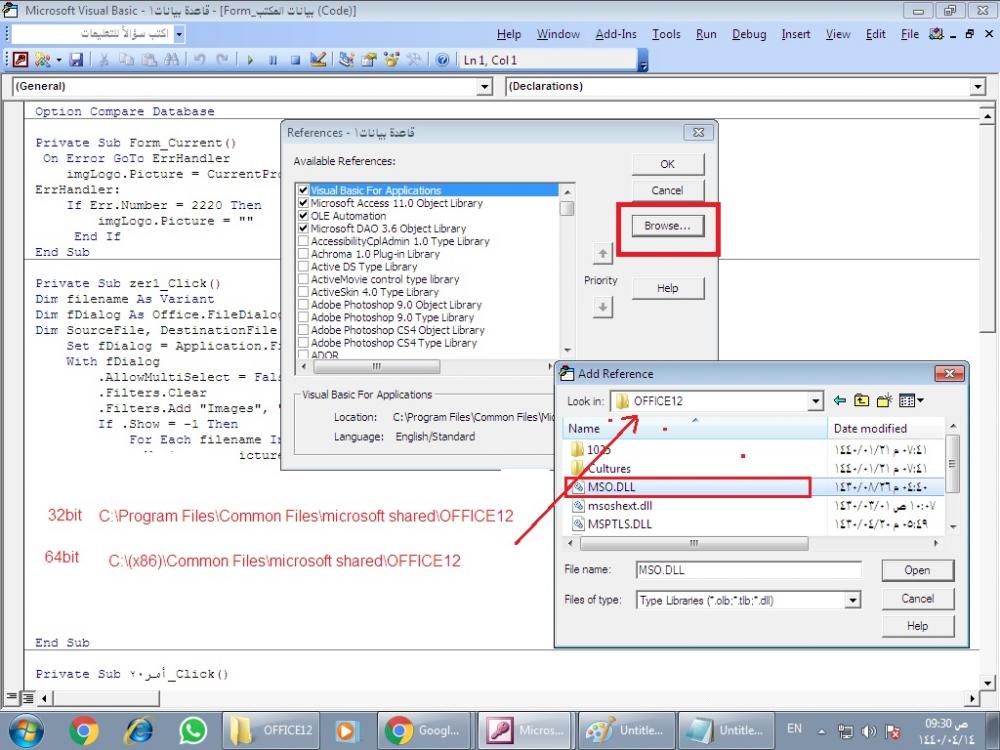Image resolution: width=1000 pixels, height=750 pixels.
Task: Move reference priority up arrow
Action: 603,254
